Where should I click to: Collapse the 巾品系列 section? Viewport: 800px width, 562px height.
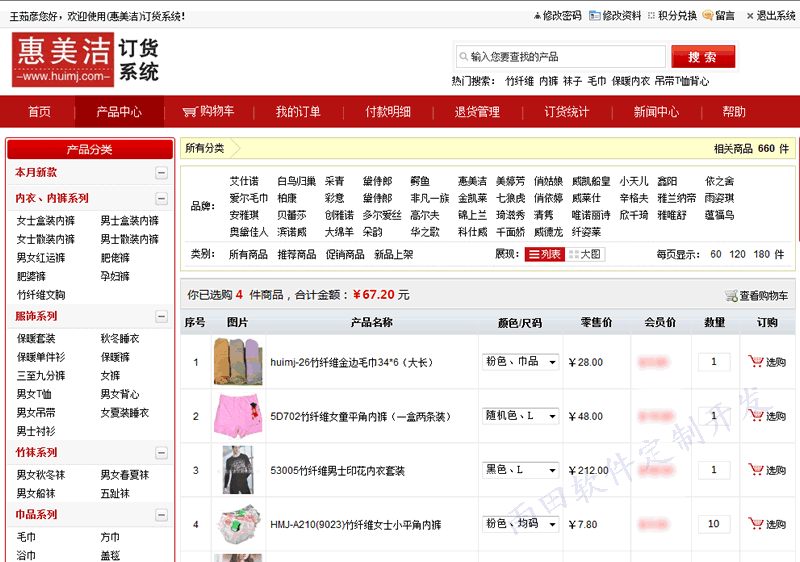(161, 515)
